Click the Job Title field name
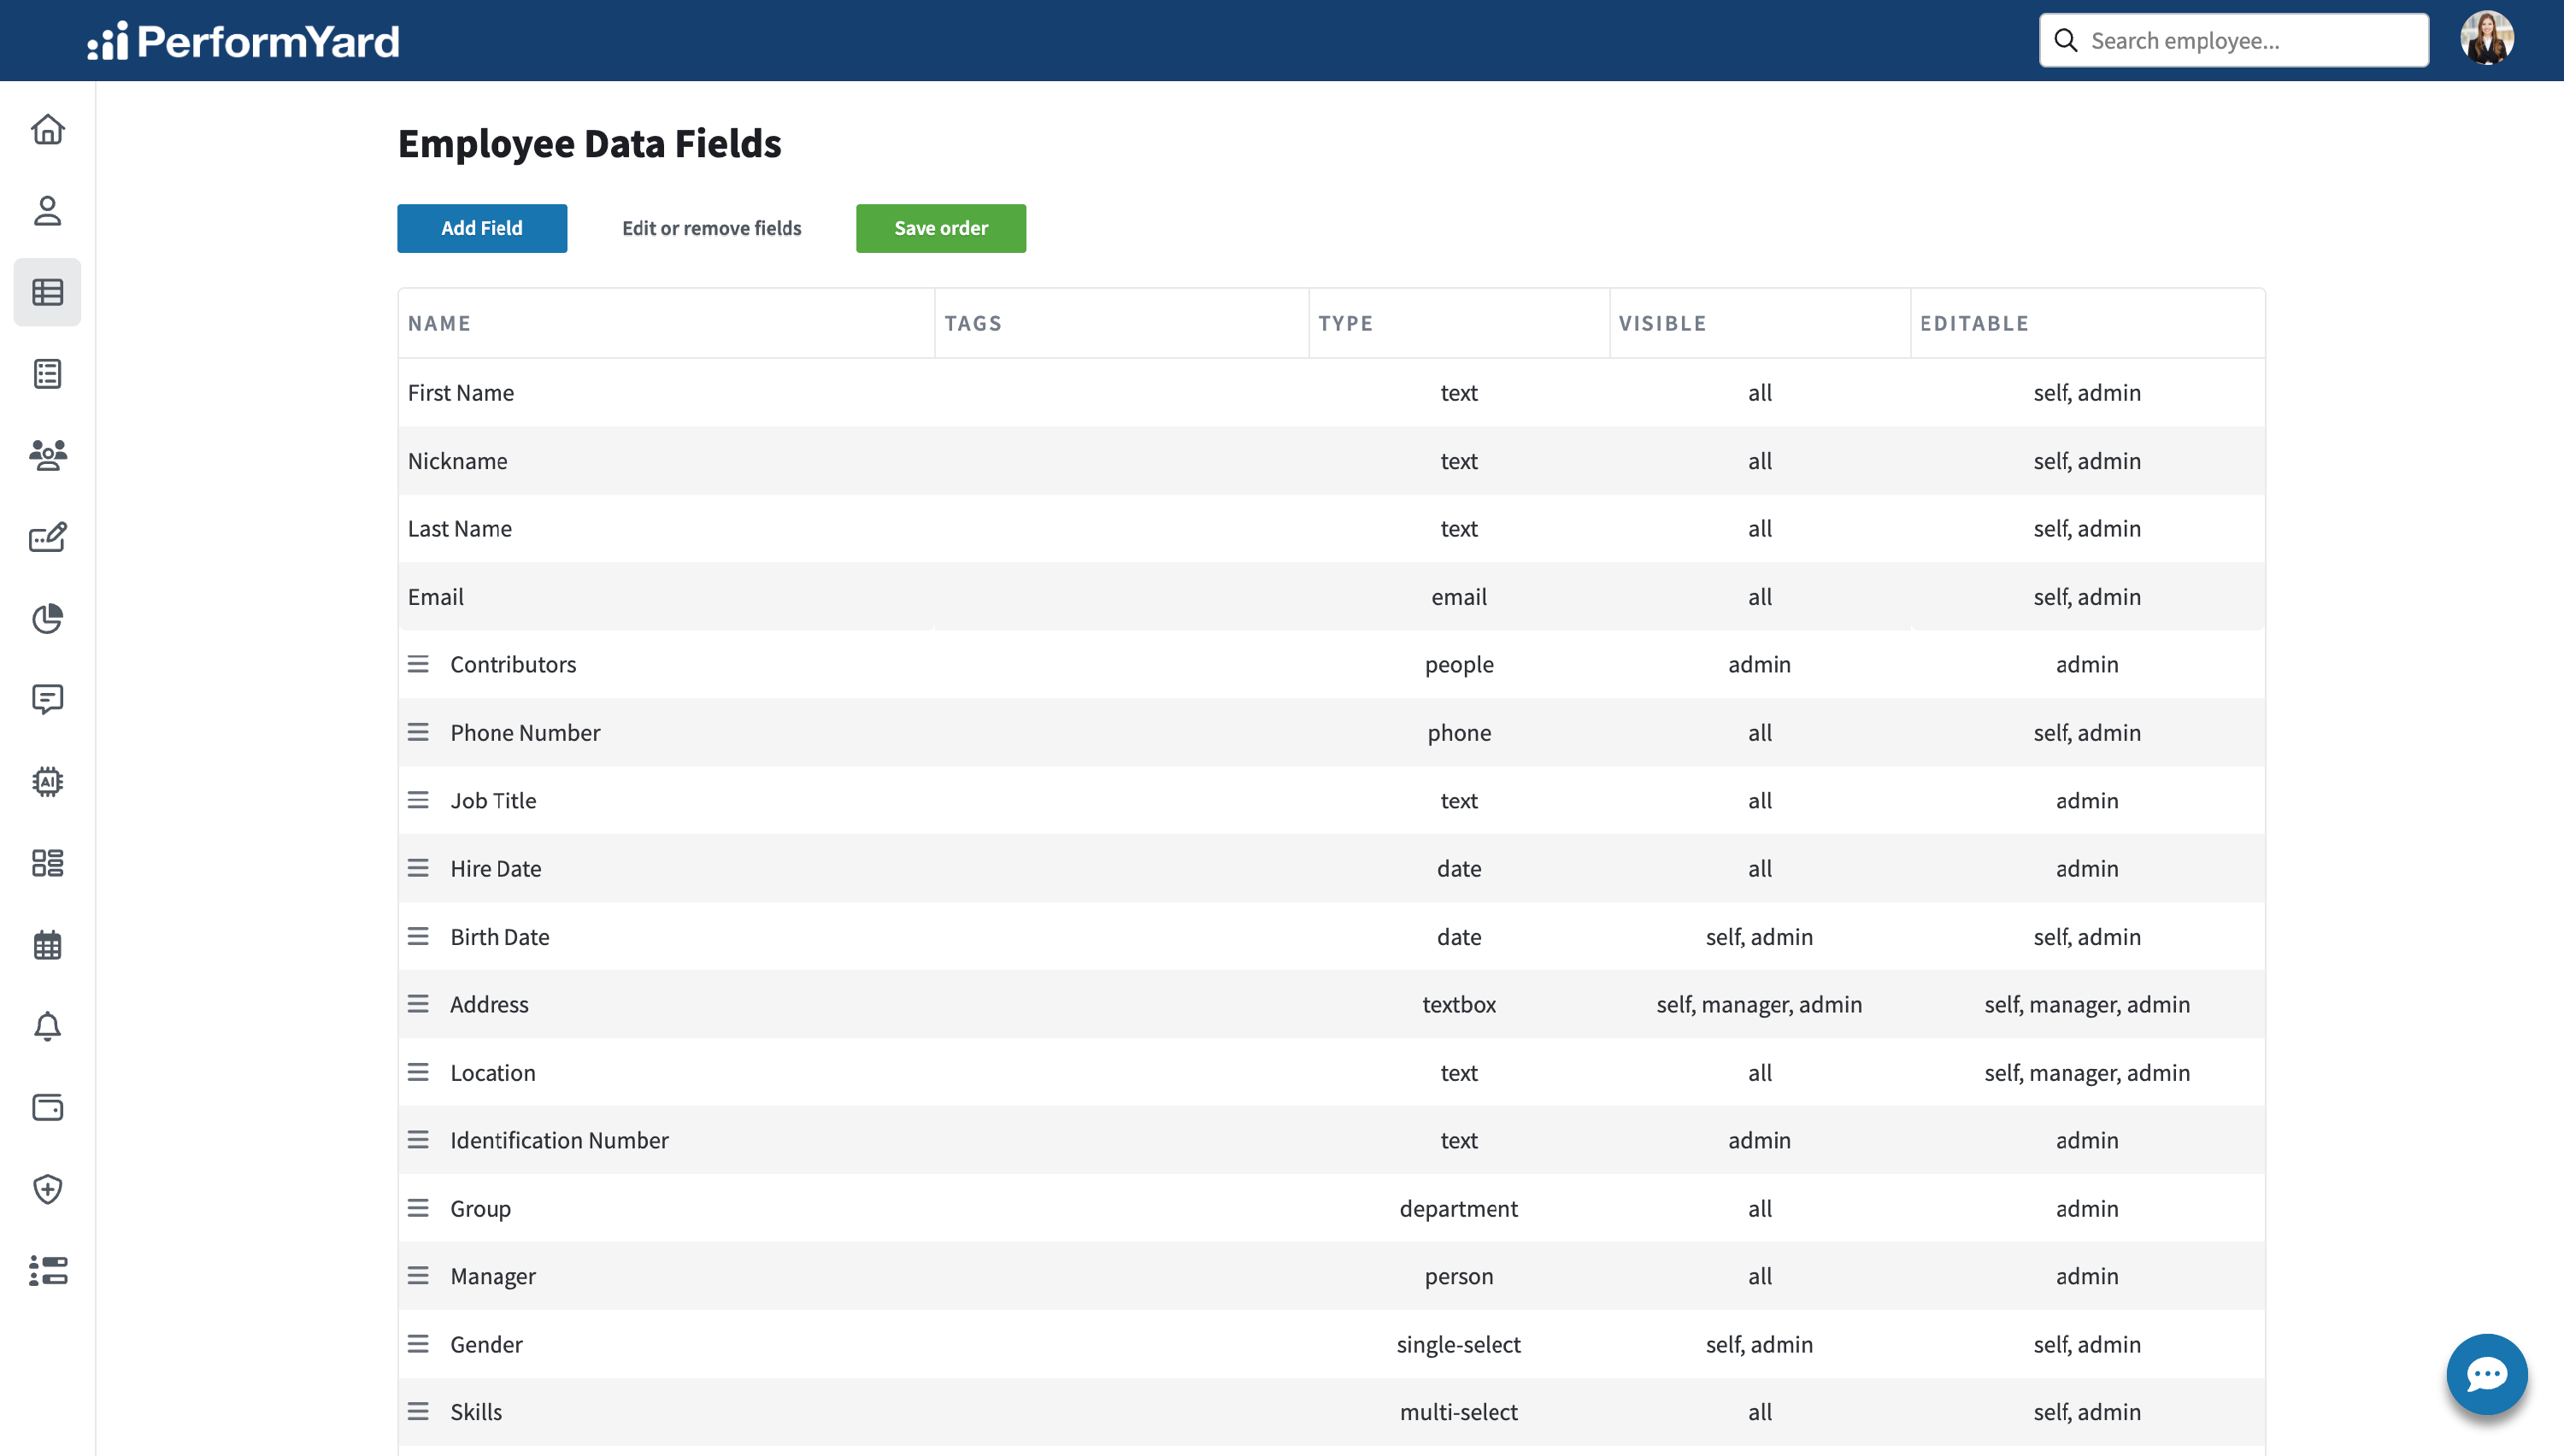This screenshot has height=1456, width=2564. coord(493,800)
